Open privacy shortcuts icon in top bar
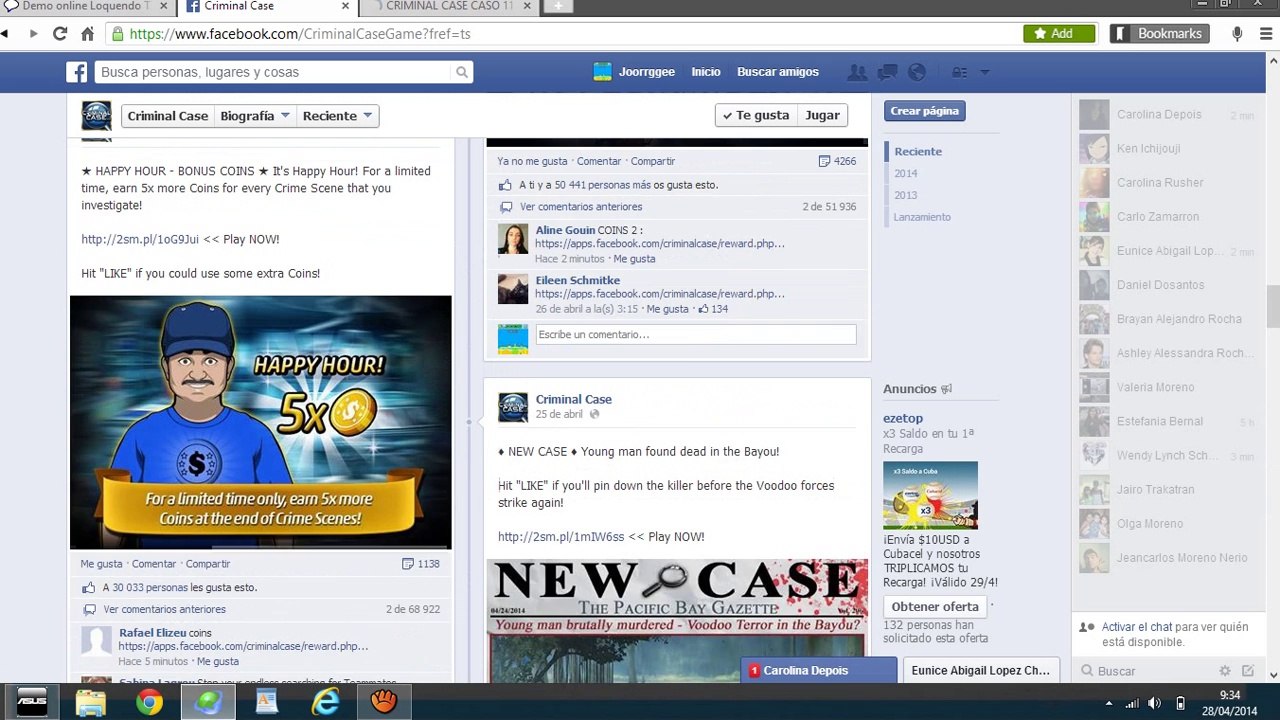The height and width of the screenshot is (720, 1280). tap(959, 72)
